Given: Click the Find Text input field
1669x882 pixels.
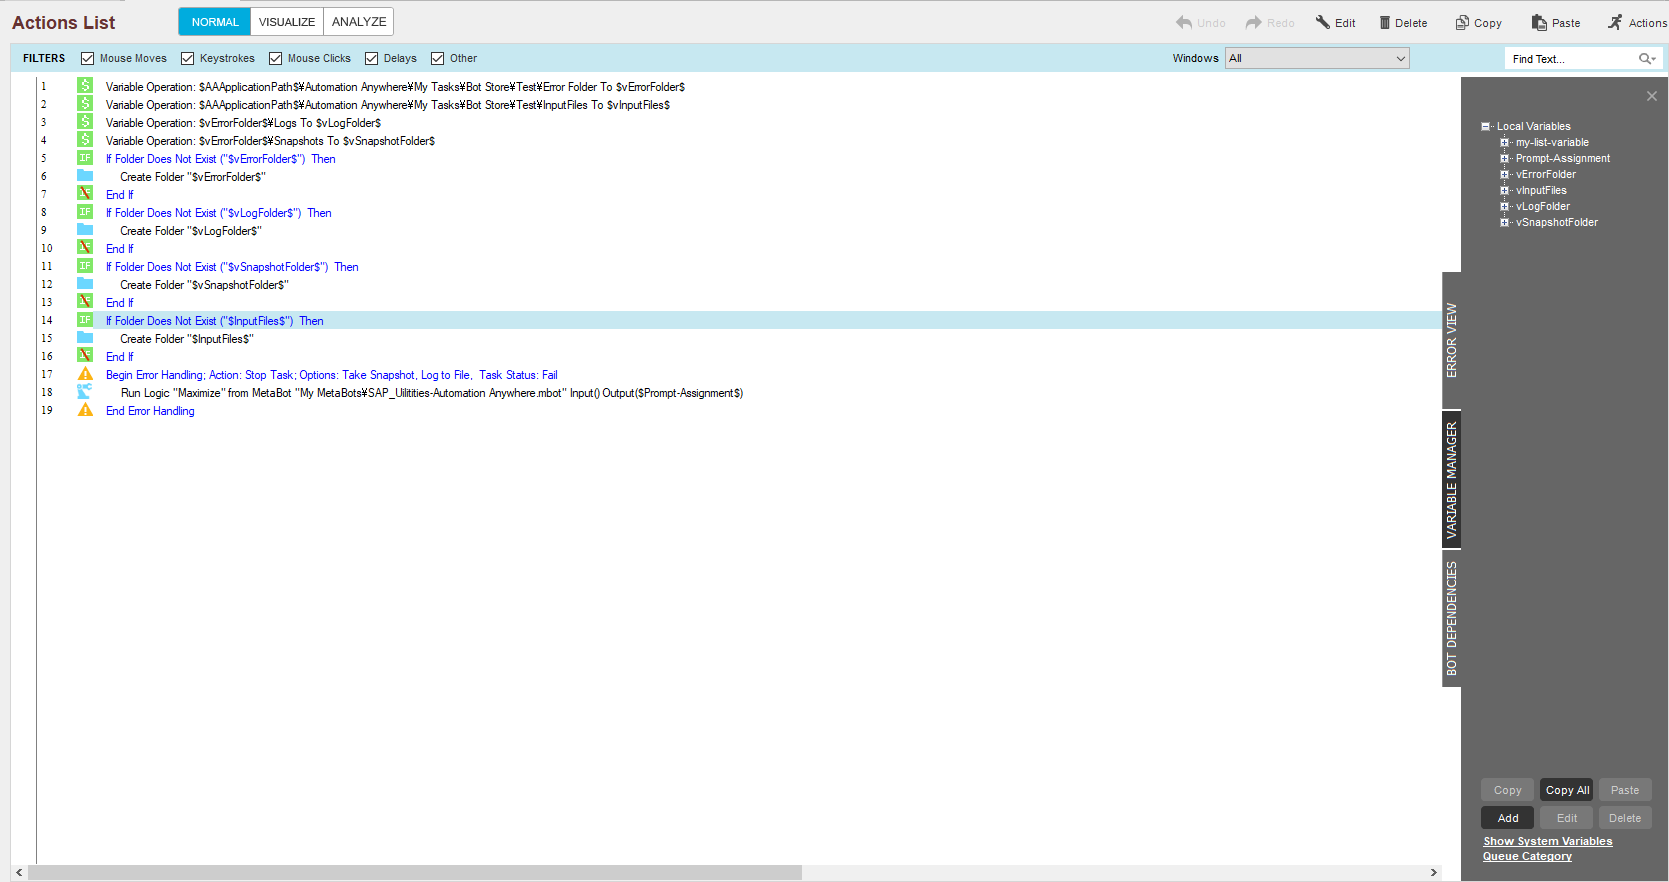Looking at the screenshot, I should click(1572, 59).
